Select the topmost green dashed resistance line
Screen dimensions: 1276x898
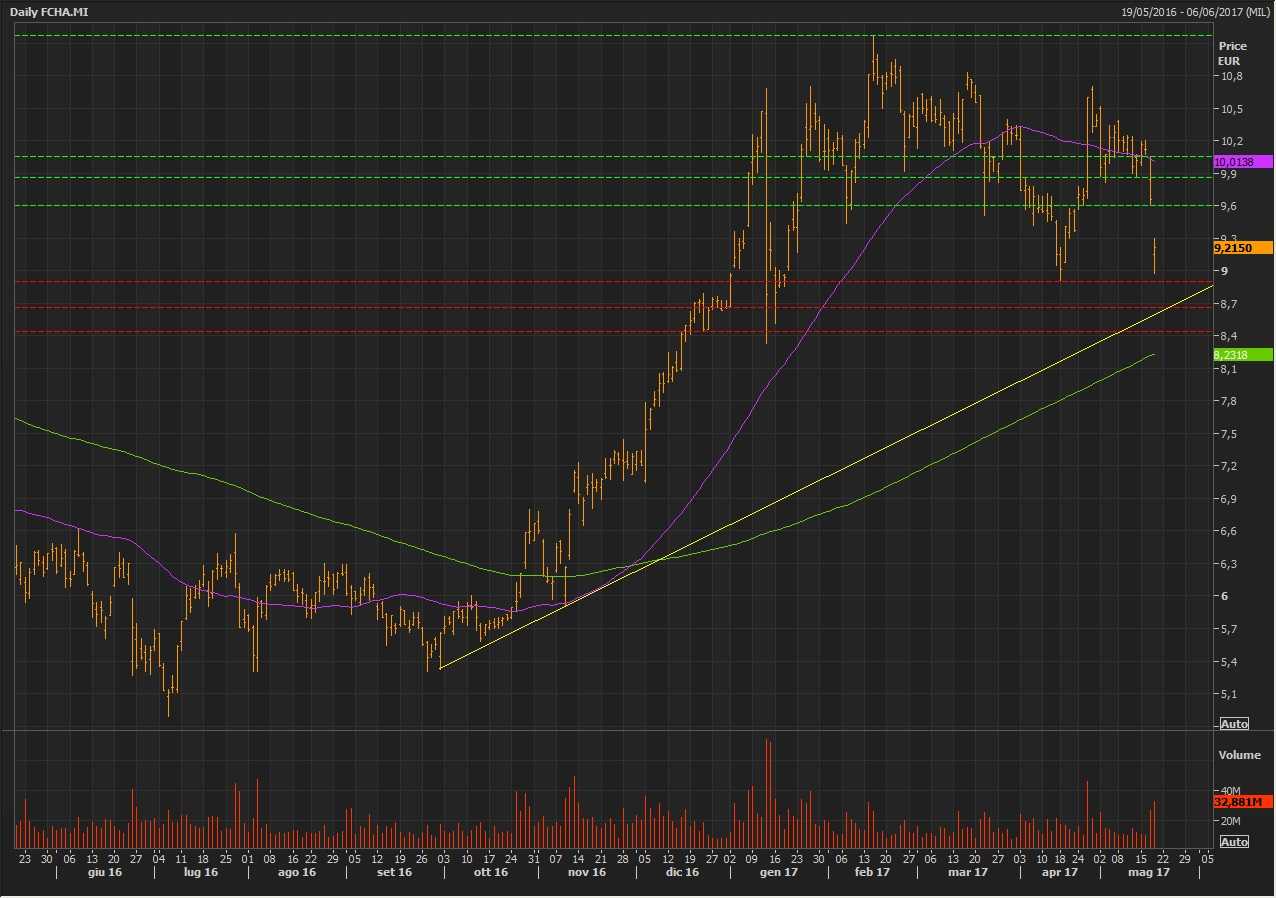tap(600, 35)
